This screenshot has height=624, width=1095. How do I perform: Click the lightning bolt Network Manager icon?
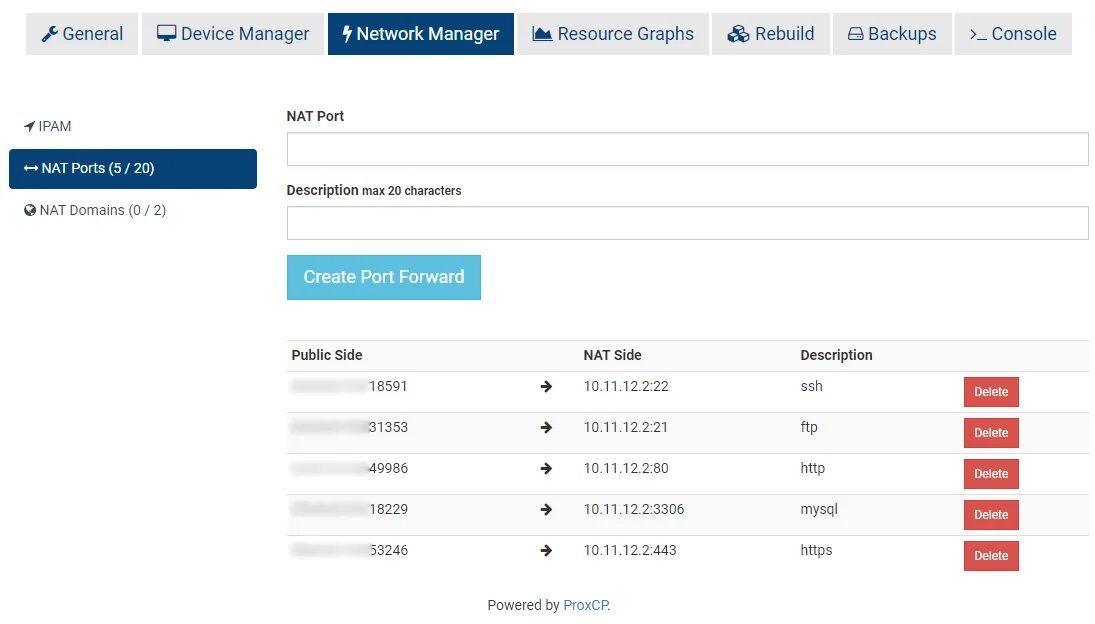pos(347,34)
